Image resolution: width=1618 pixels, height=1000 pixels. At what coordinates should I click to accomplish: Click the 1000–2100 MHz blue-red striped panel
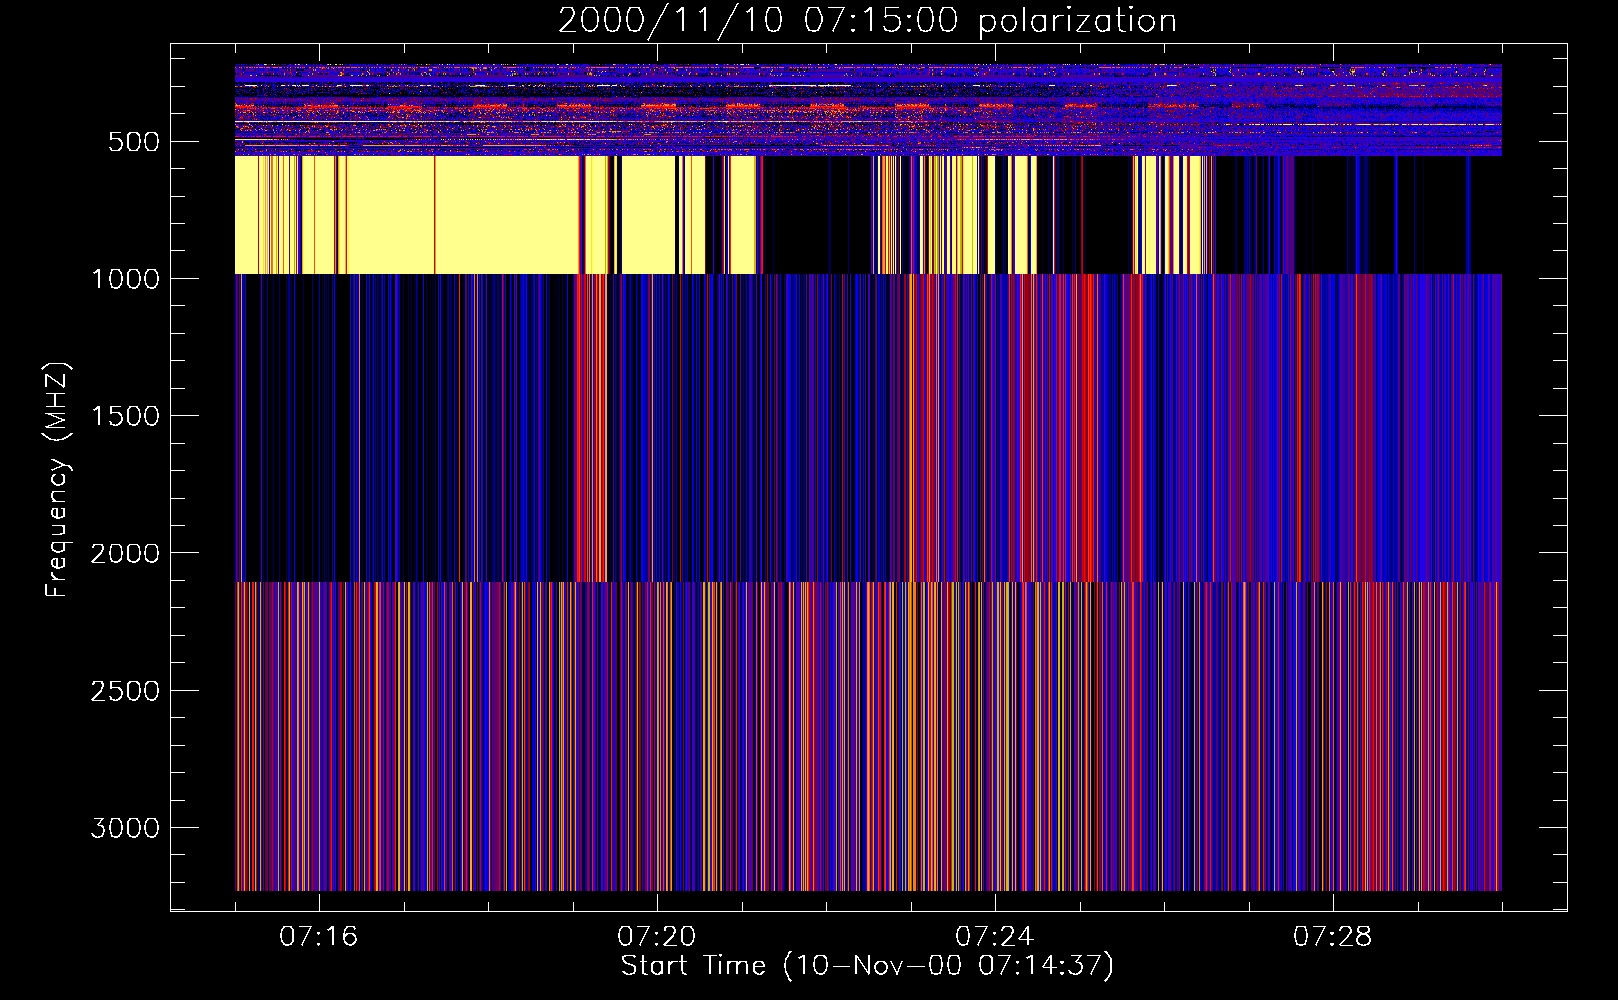868,427
